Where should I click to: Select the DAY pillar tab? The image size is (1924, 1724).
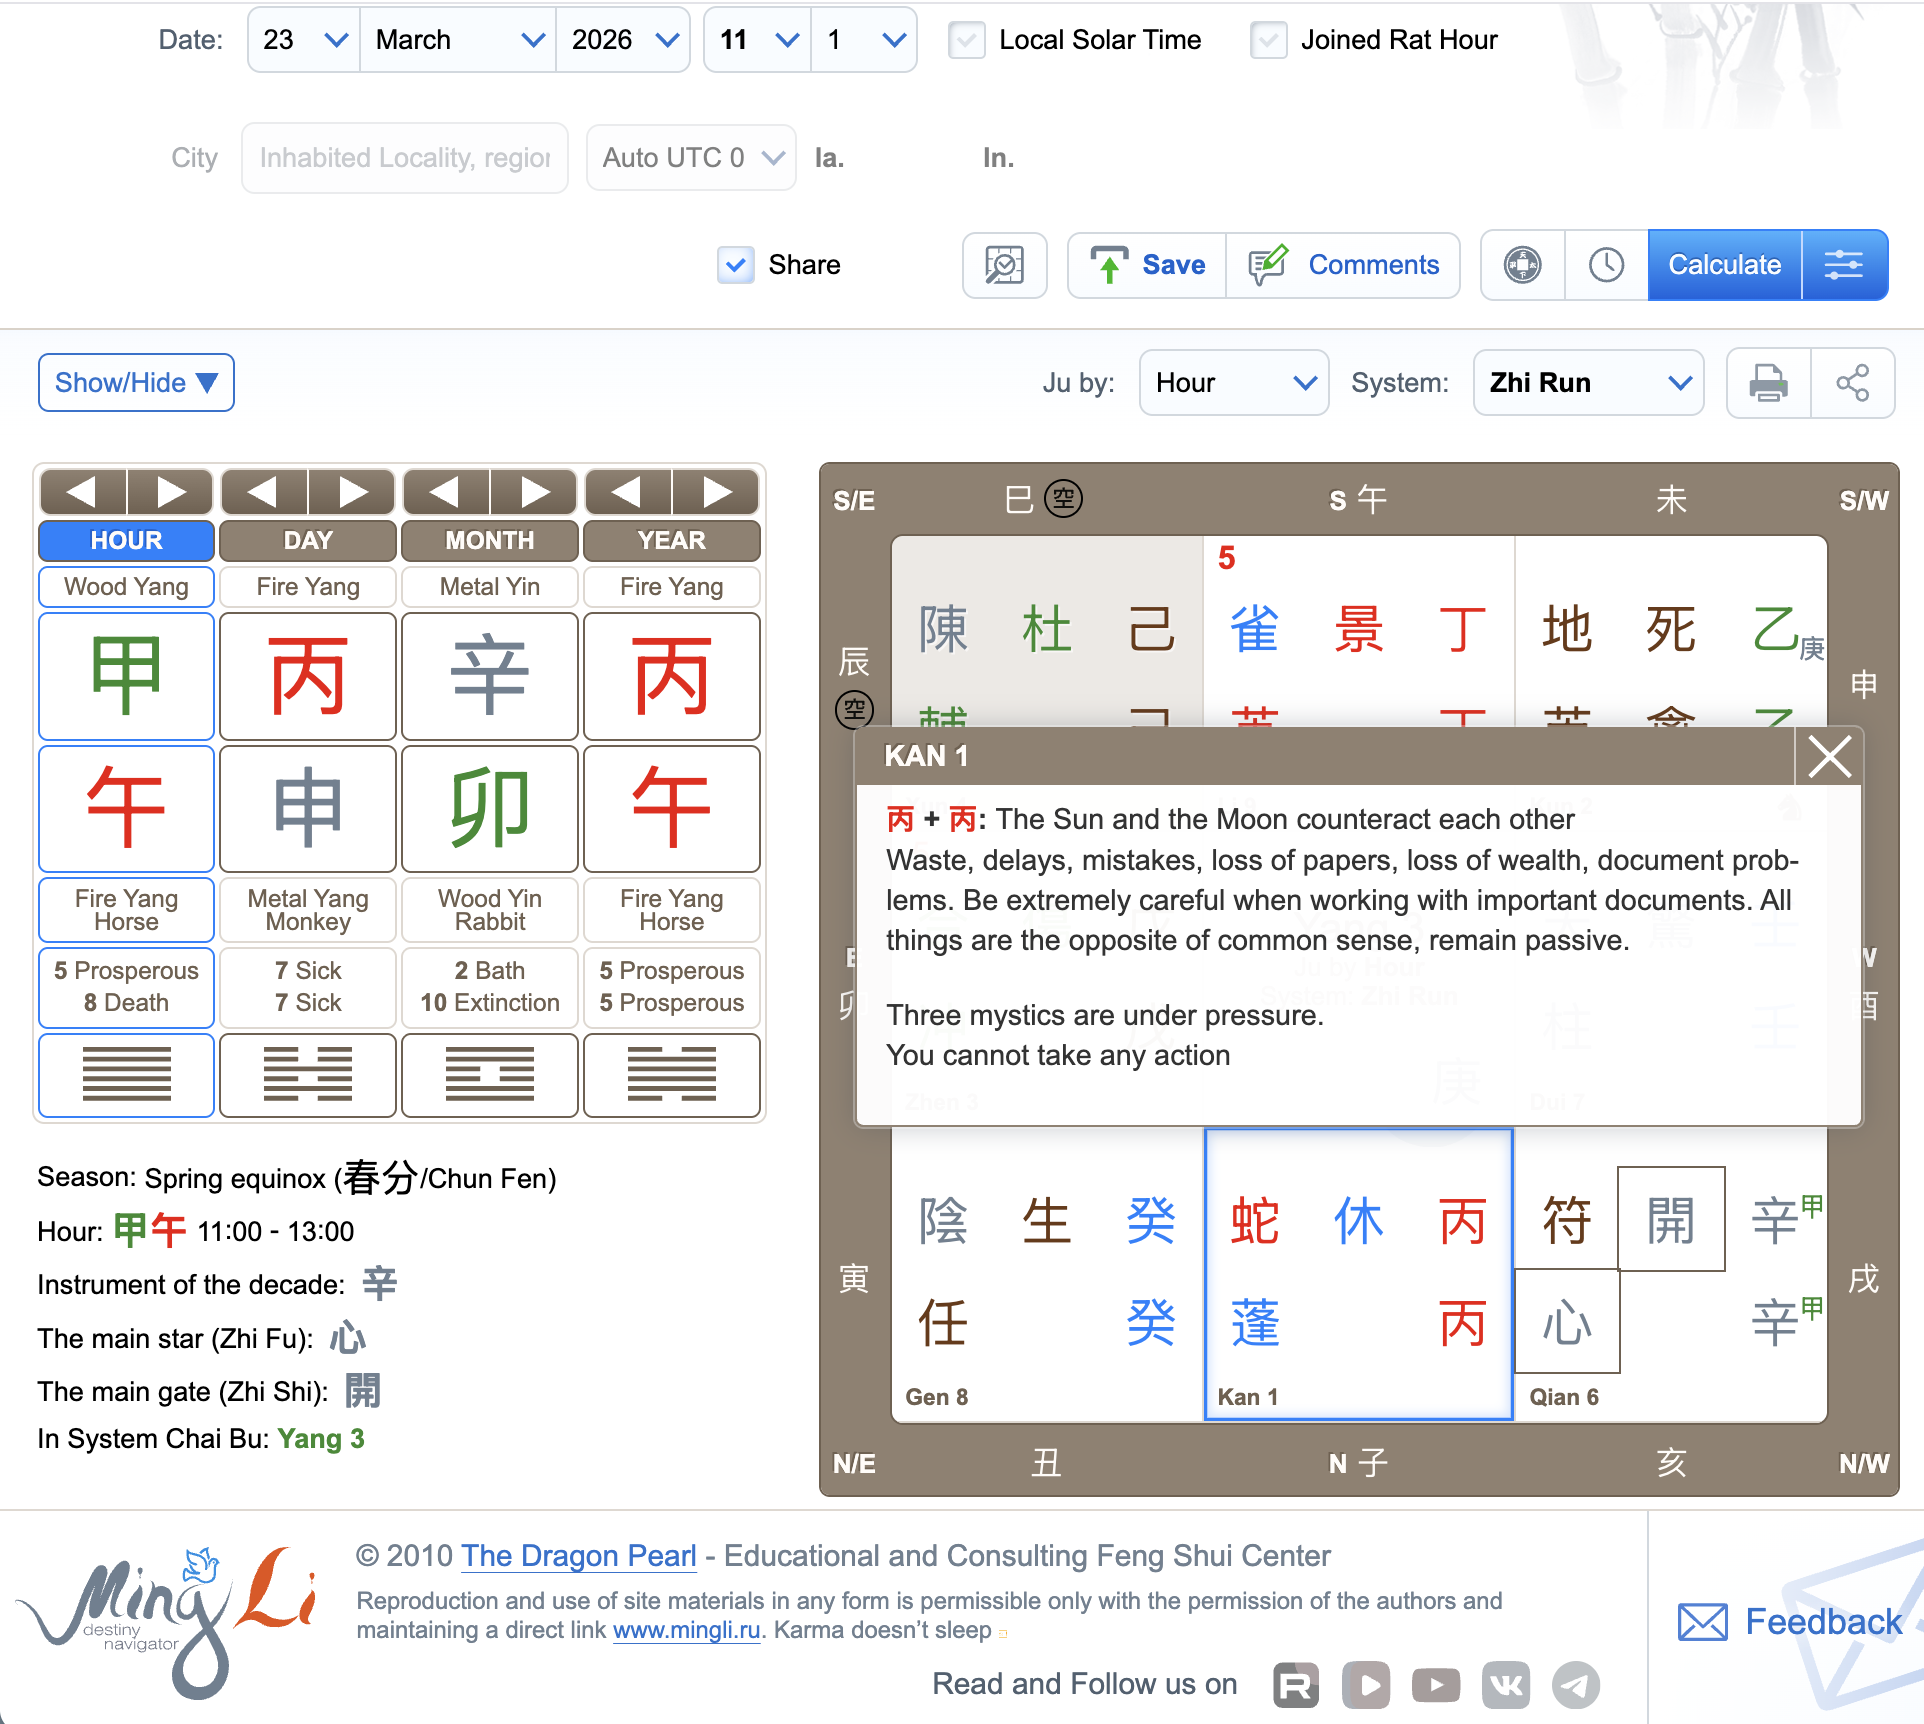click(x=308, y=540)
